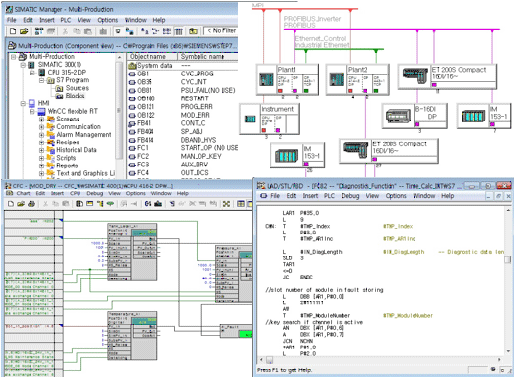Click S7 Memory Card icon in SIMATIC Manager
Screen dimensions: 514x377
click(x=51, y=31)
